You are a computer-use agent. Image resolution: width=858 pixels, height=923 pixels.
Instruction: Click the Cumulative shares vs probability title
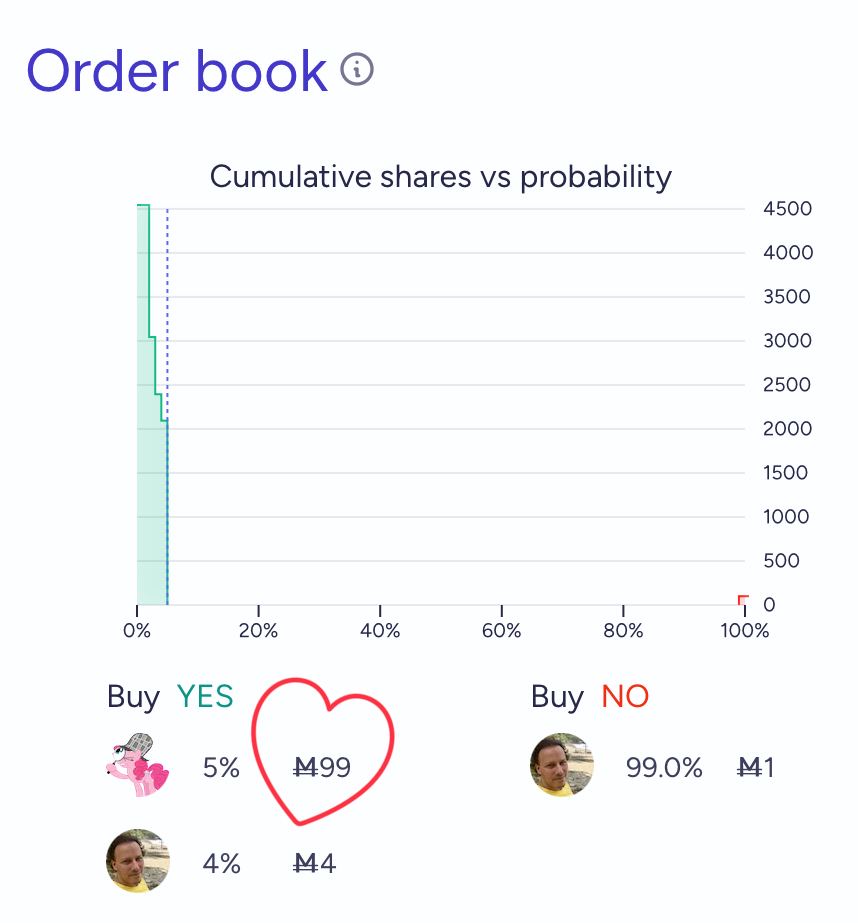click(441, 177)
